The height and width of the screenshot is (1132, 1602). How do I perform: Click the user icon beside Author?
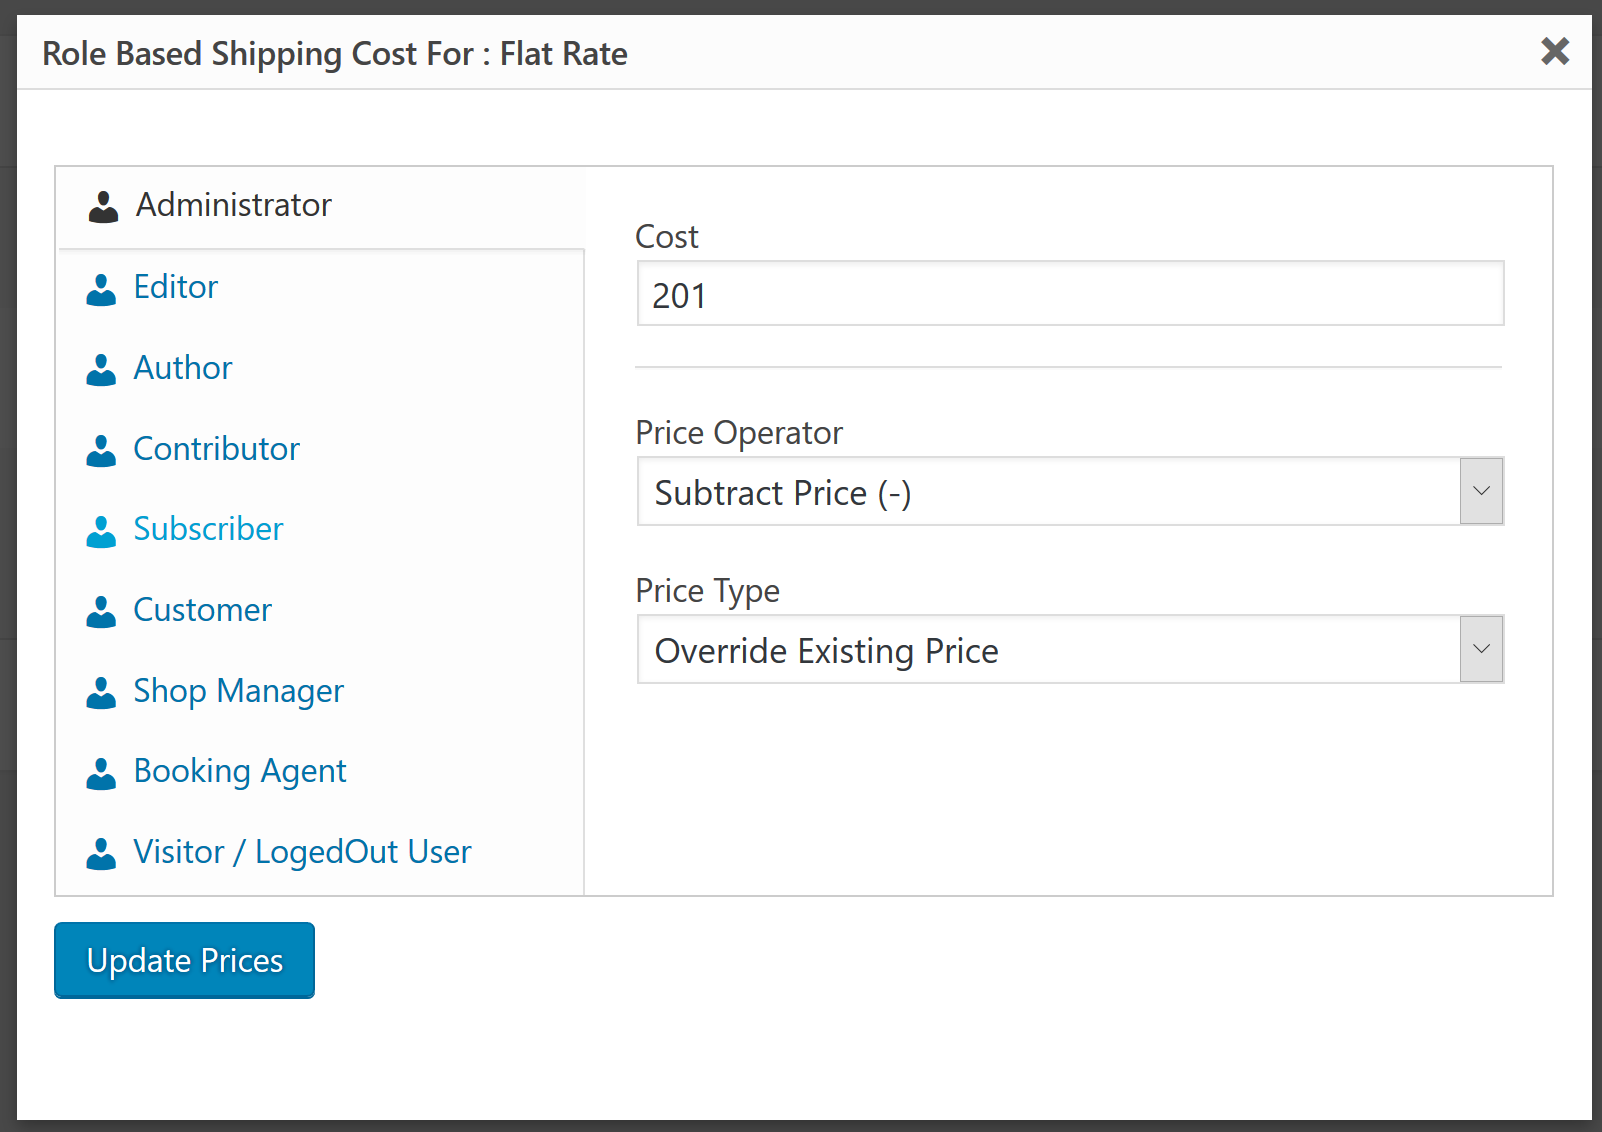[x=101, y=370]
